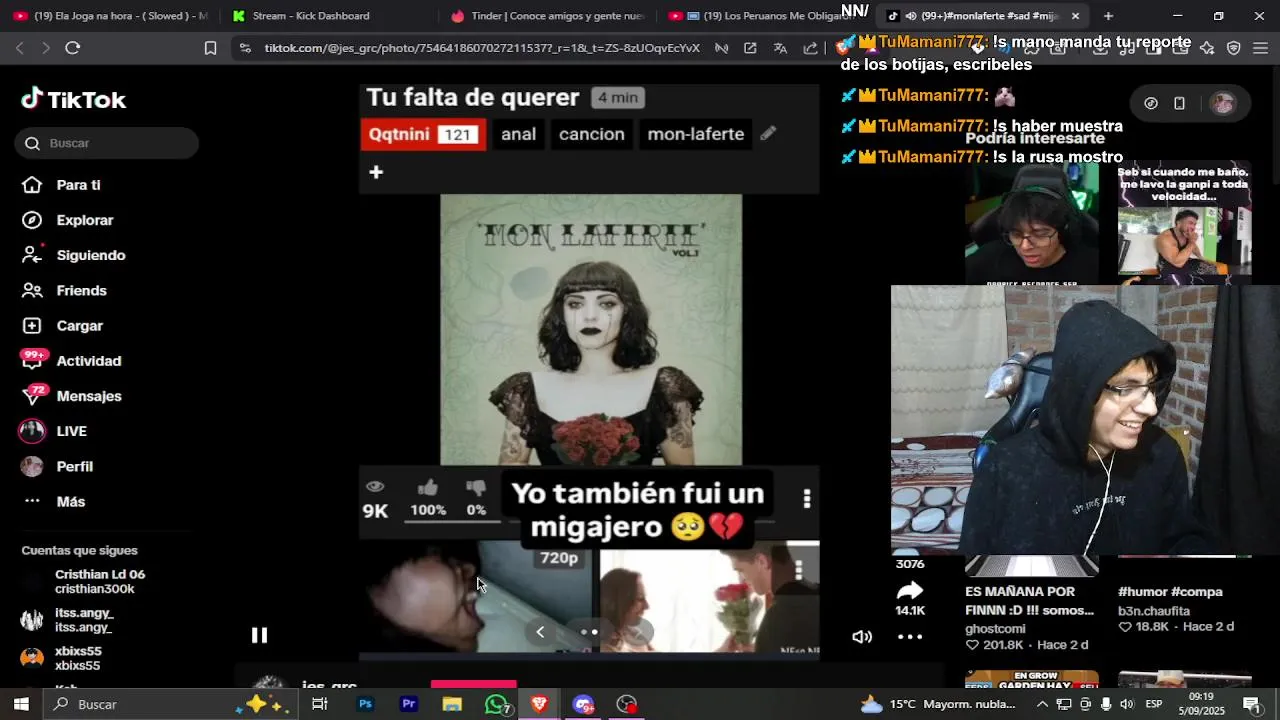Go to previous slide with left arrow
The image size is (1280, 720).
pos(540,631)
